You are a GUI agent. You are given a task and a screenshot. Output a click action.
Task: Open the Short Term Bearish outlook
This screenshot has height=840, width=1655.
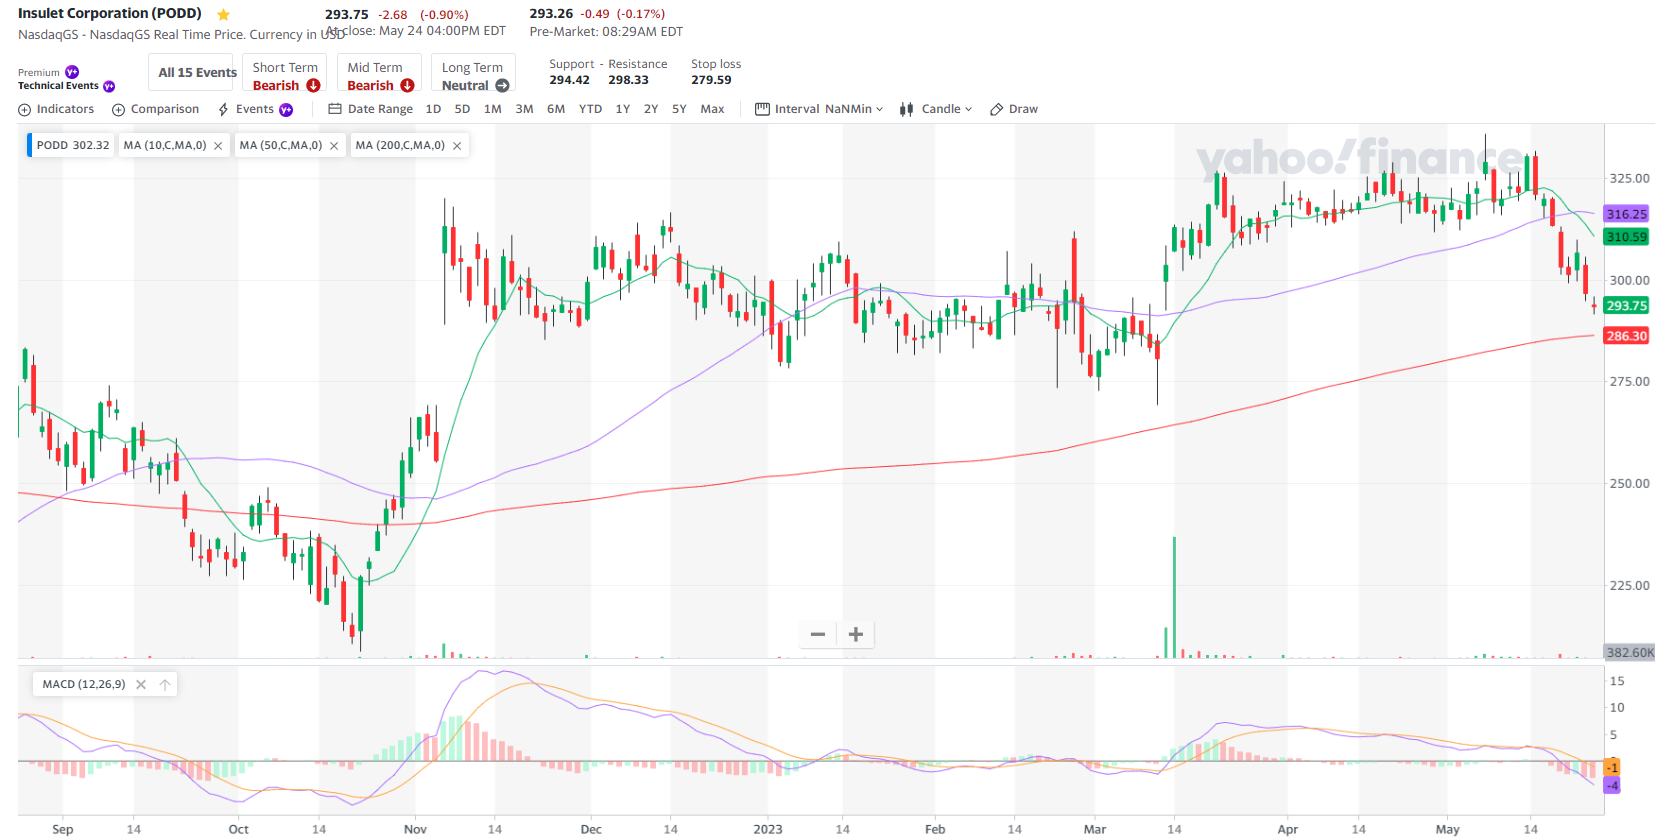285,73
